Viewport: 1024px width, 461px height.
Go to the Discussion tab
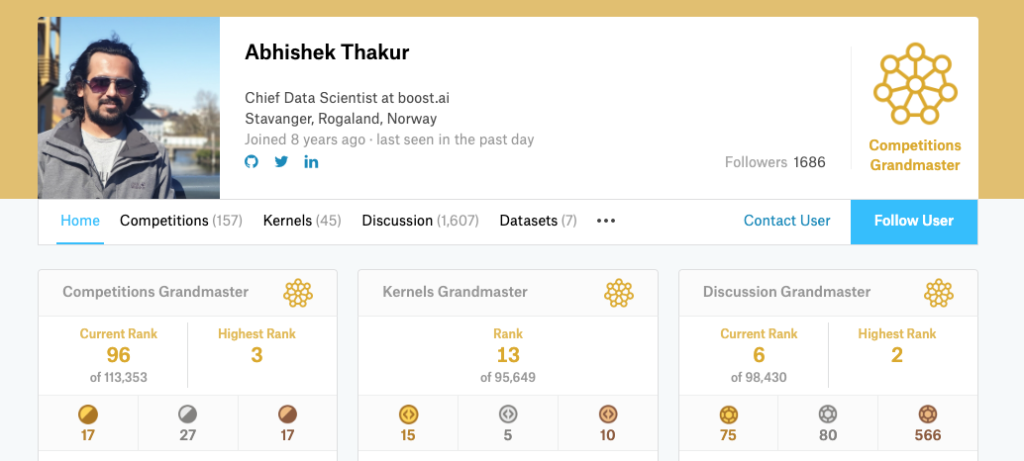pyautogui.click(x=420, y=221)
